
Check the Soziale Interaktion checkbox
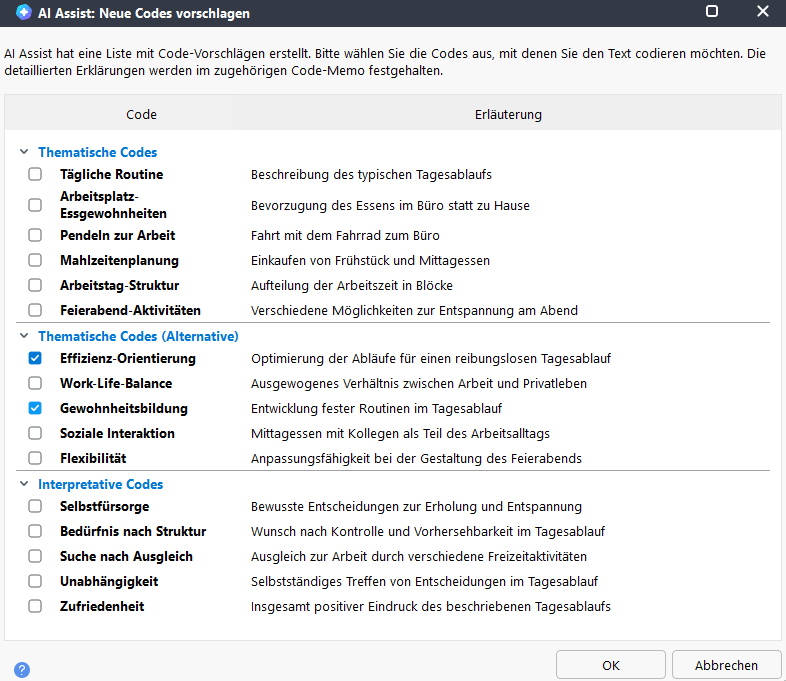35,433
